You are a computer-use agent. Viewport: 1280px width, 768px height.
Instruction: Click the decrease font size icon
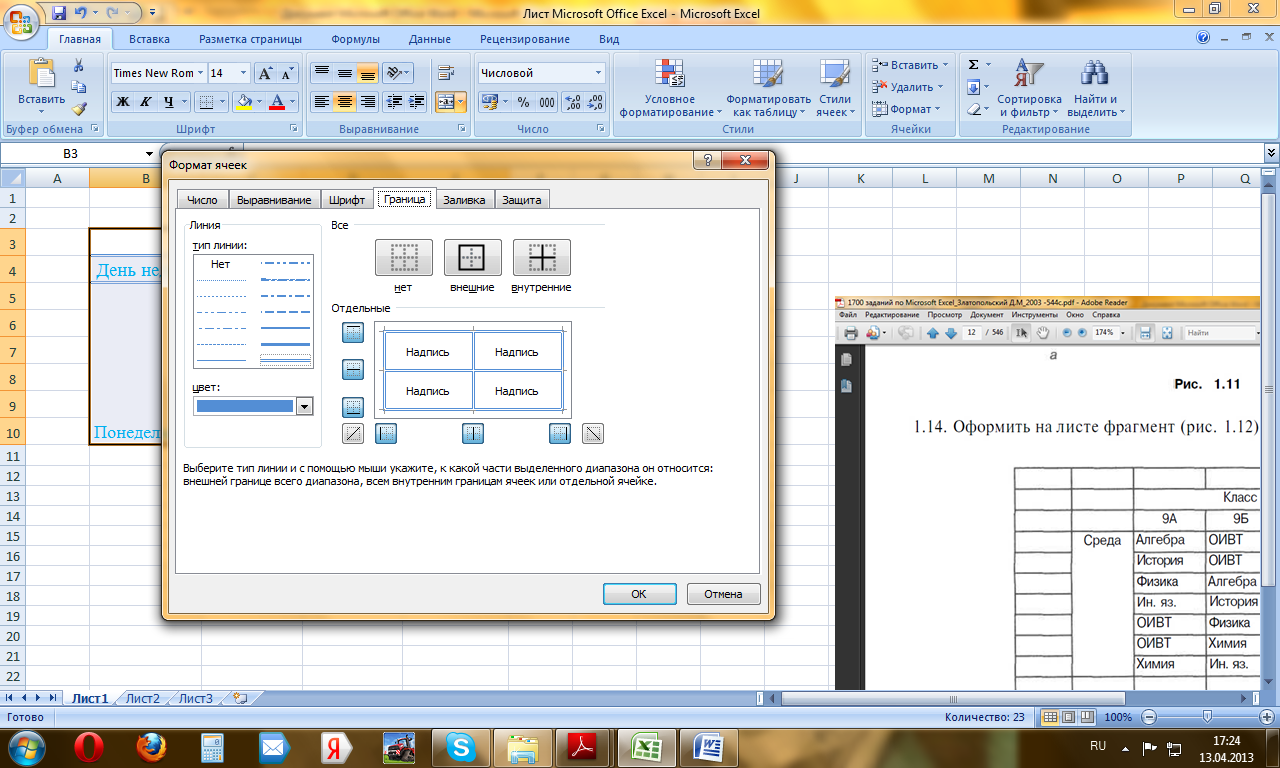(288, 73)
